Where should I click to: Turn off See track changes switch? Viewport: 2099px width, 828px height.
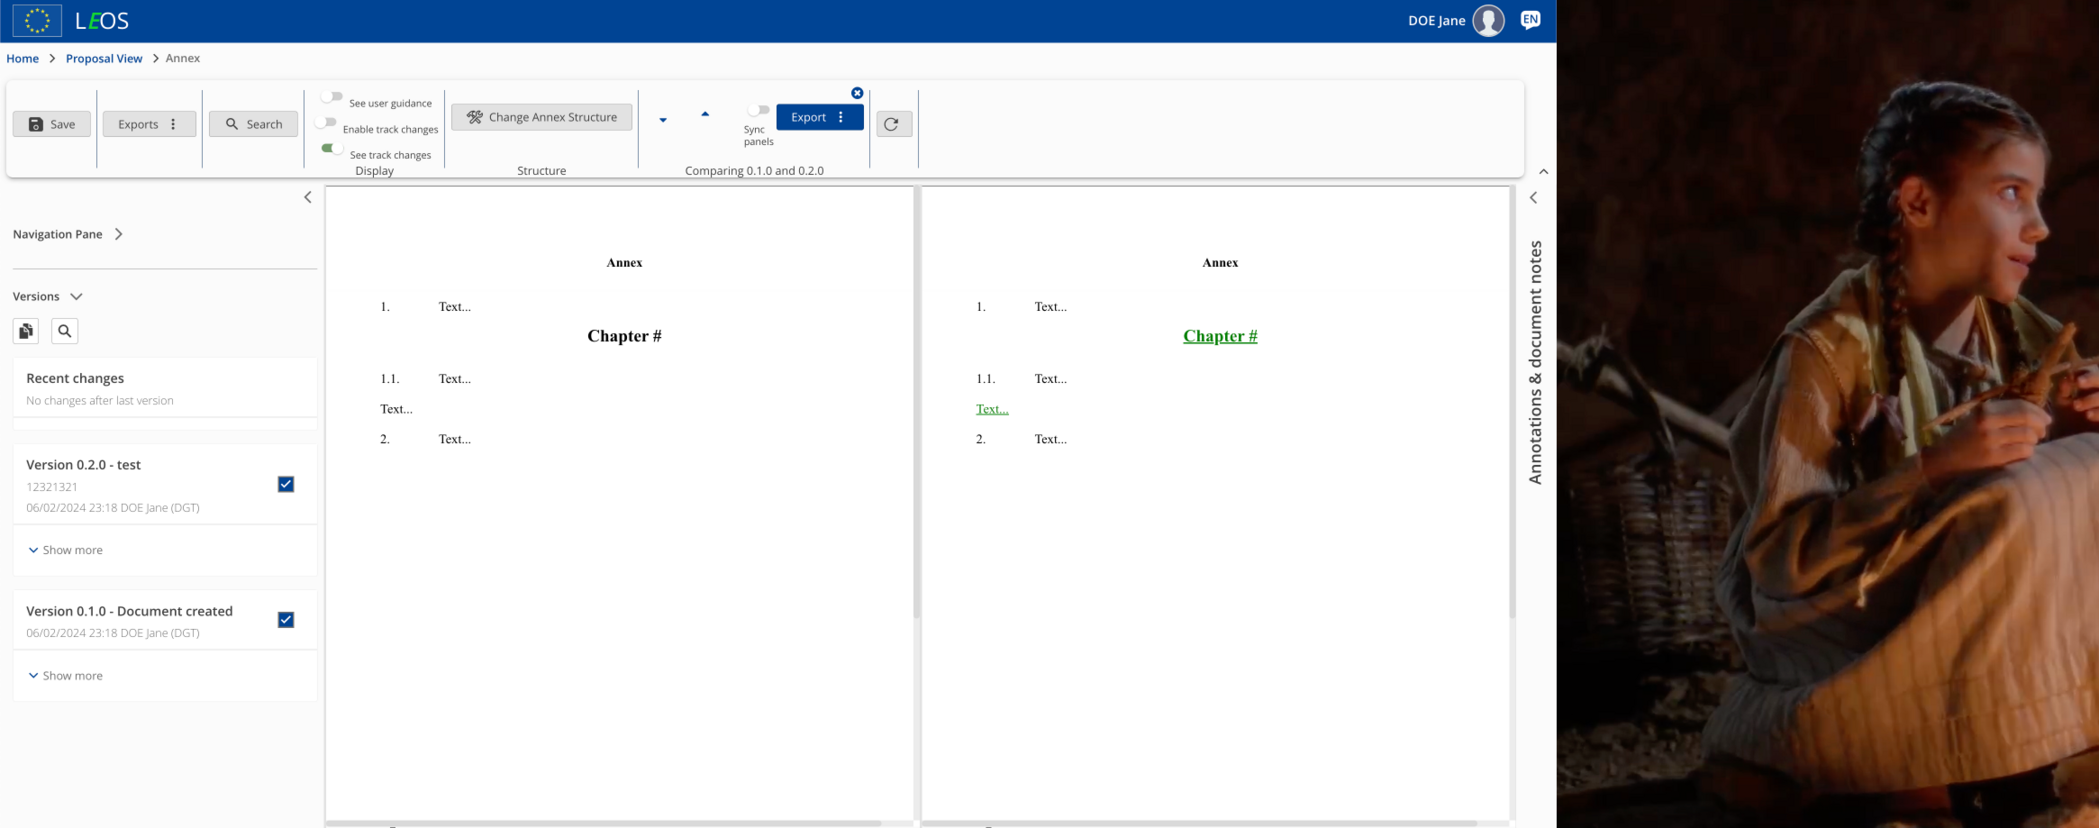point(332,149)
